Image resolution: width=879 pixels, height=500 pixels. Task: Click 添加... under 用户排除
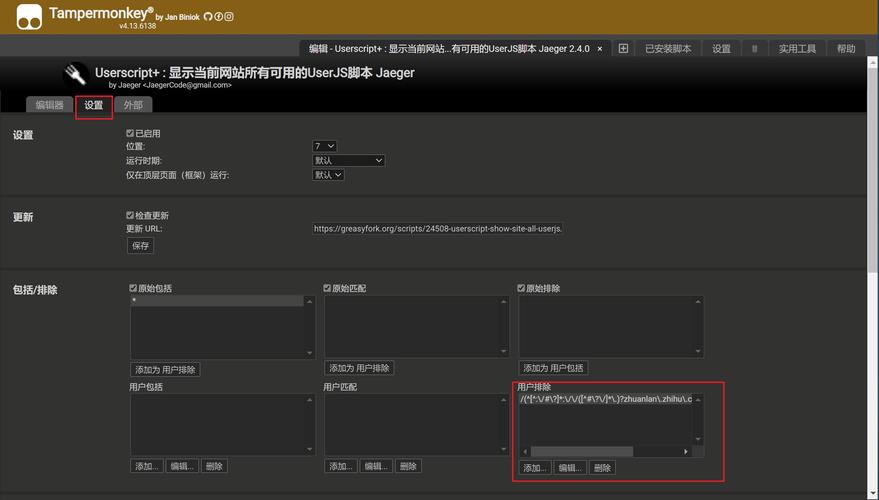point(535,468)
